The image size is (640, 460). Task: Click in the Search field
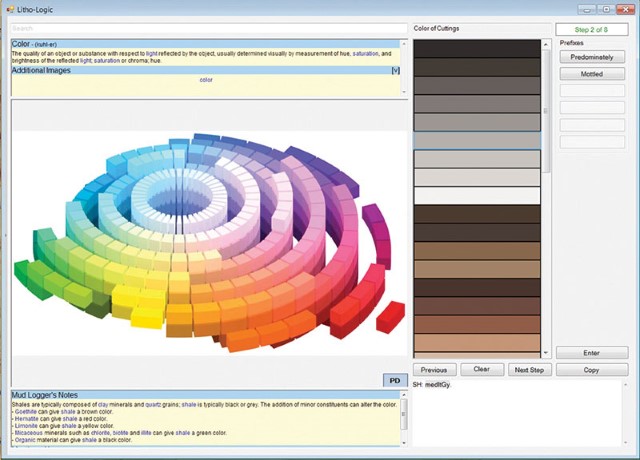point(208,29)
